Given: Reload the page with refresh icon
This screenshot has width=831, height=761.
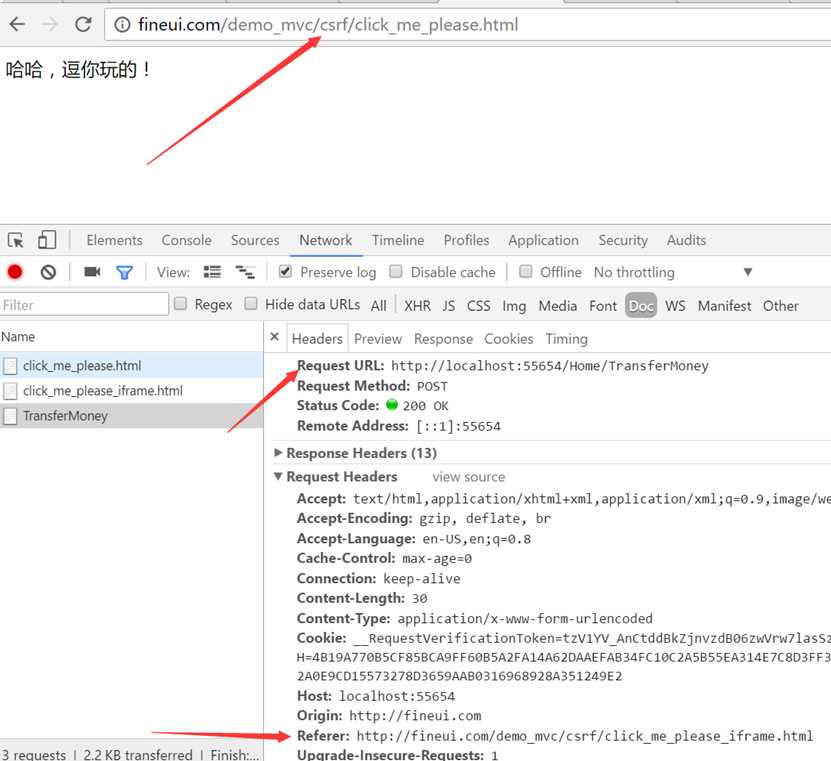Looking at the screenshot, I should click(83, 24).
